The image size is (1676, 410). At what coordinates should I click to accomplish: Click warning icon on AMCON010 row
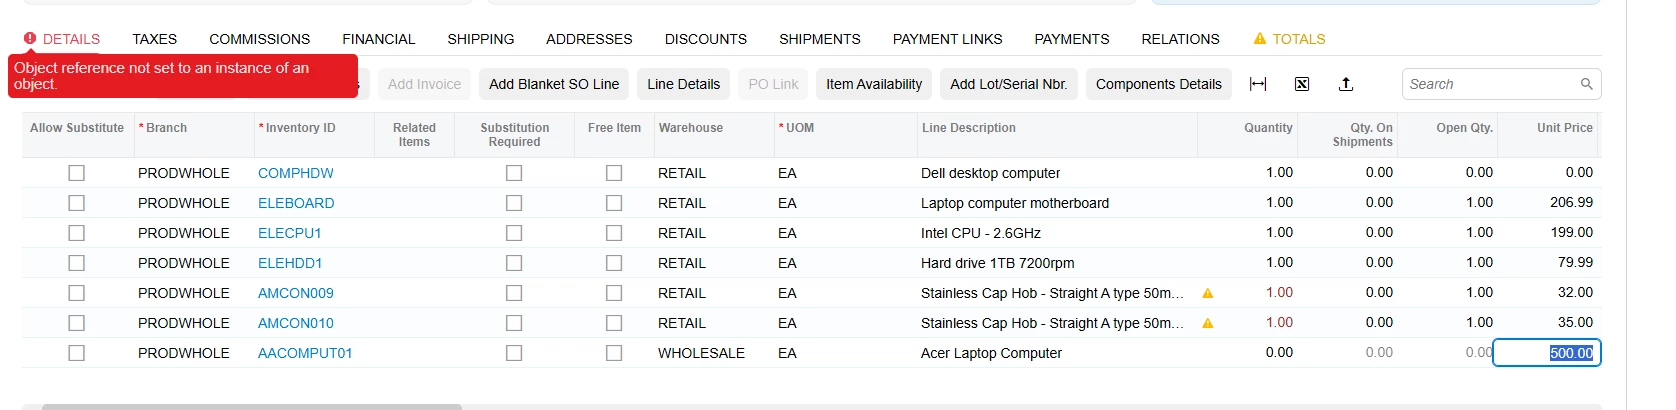pyautogui.click(x=1207, y=323)
